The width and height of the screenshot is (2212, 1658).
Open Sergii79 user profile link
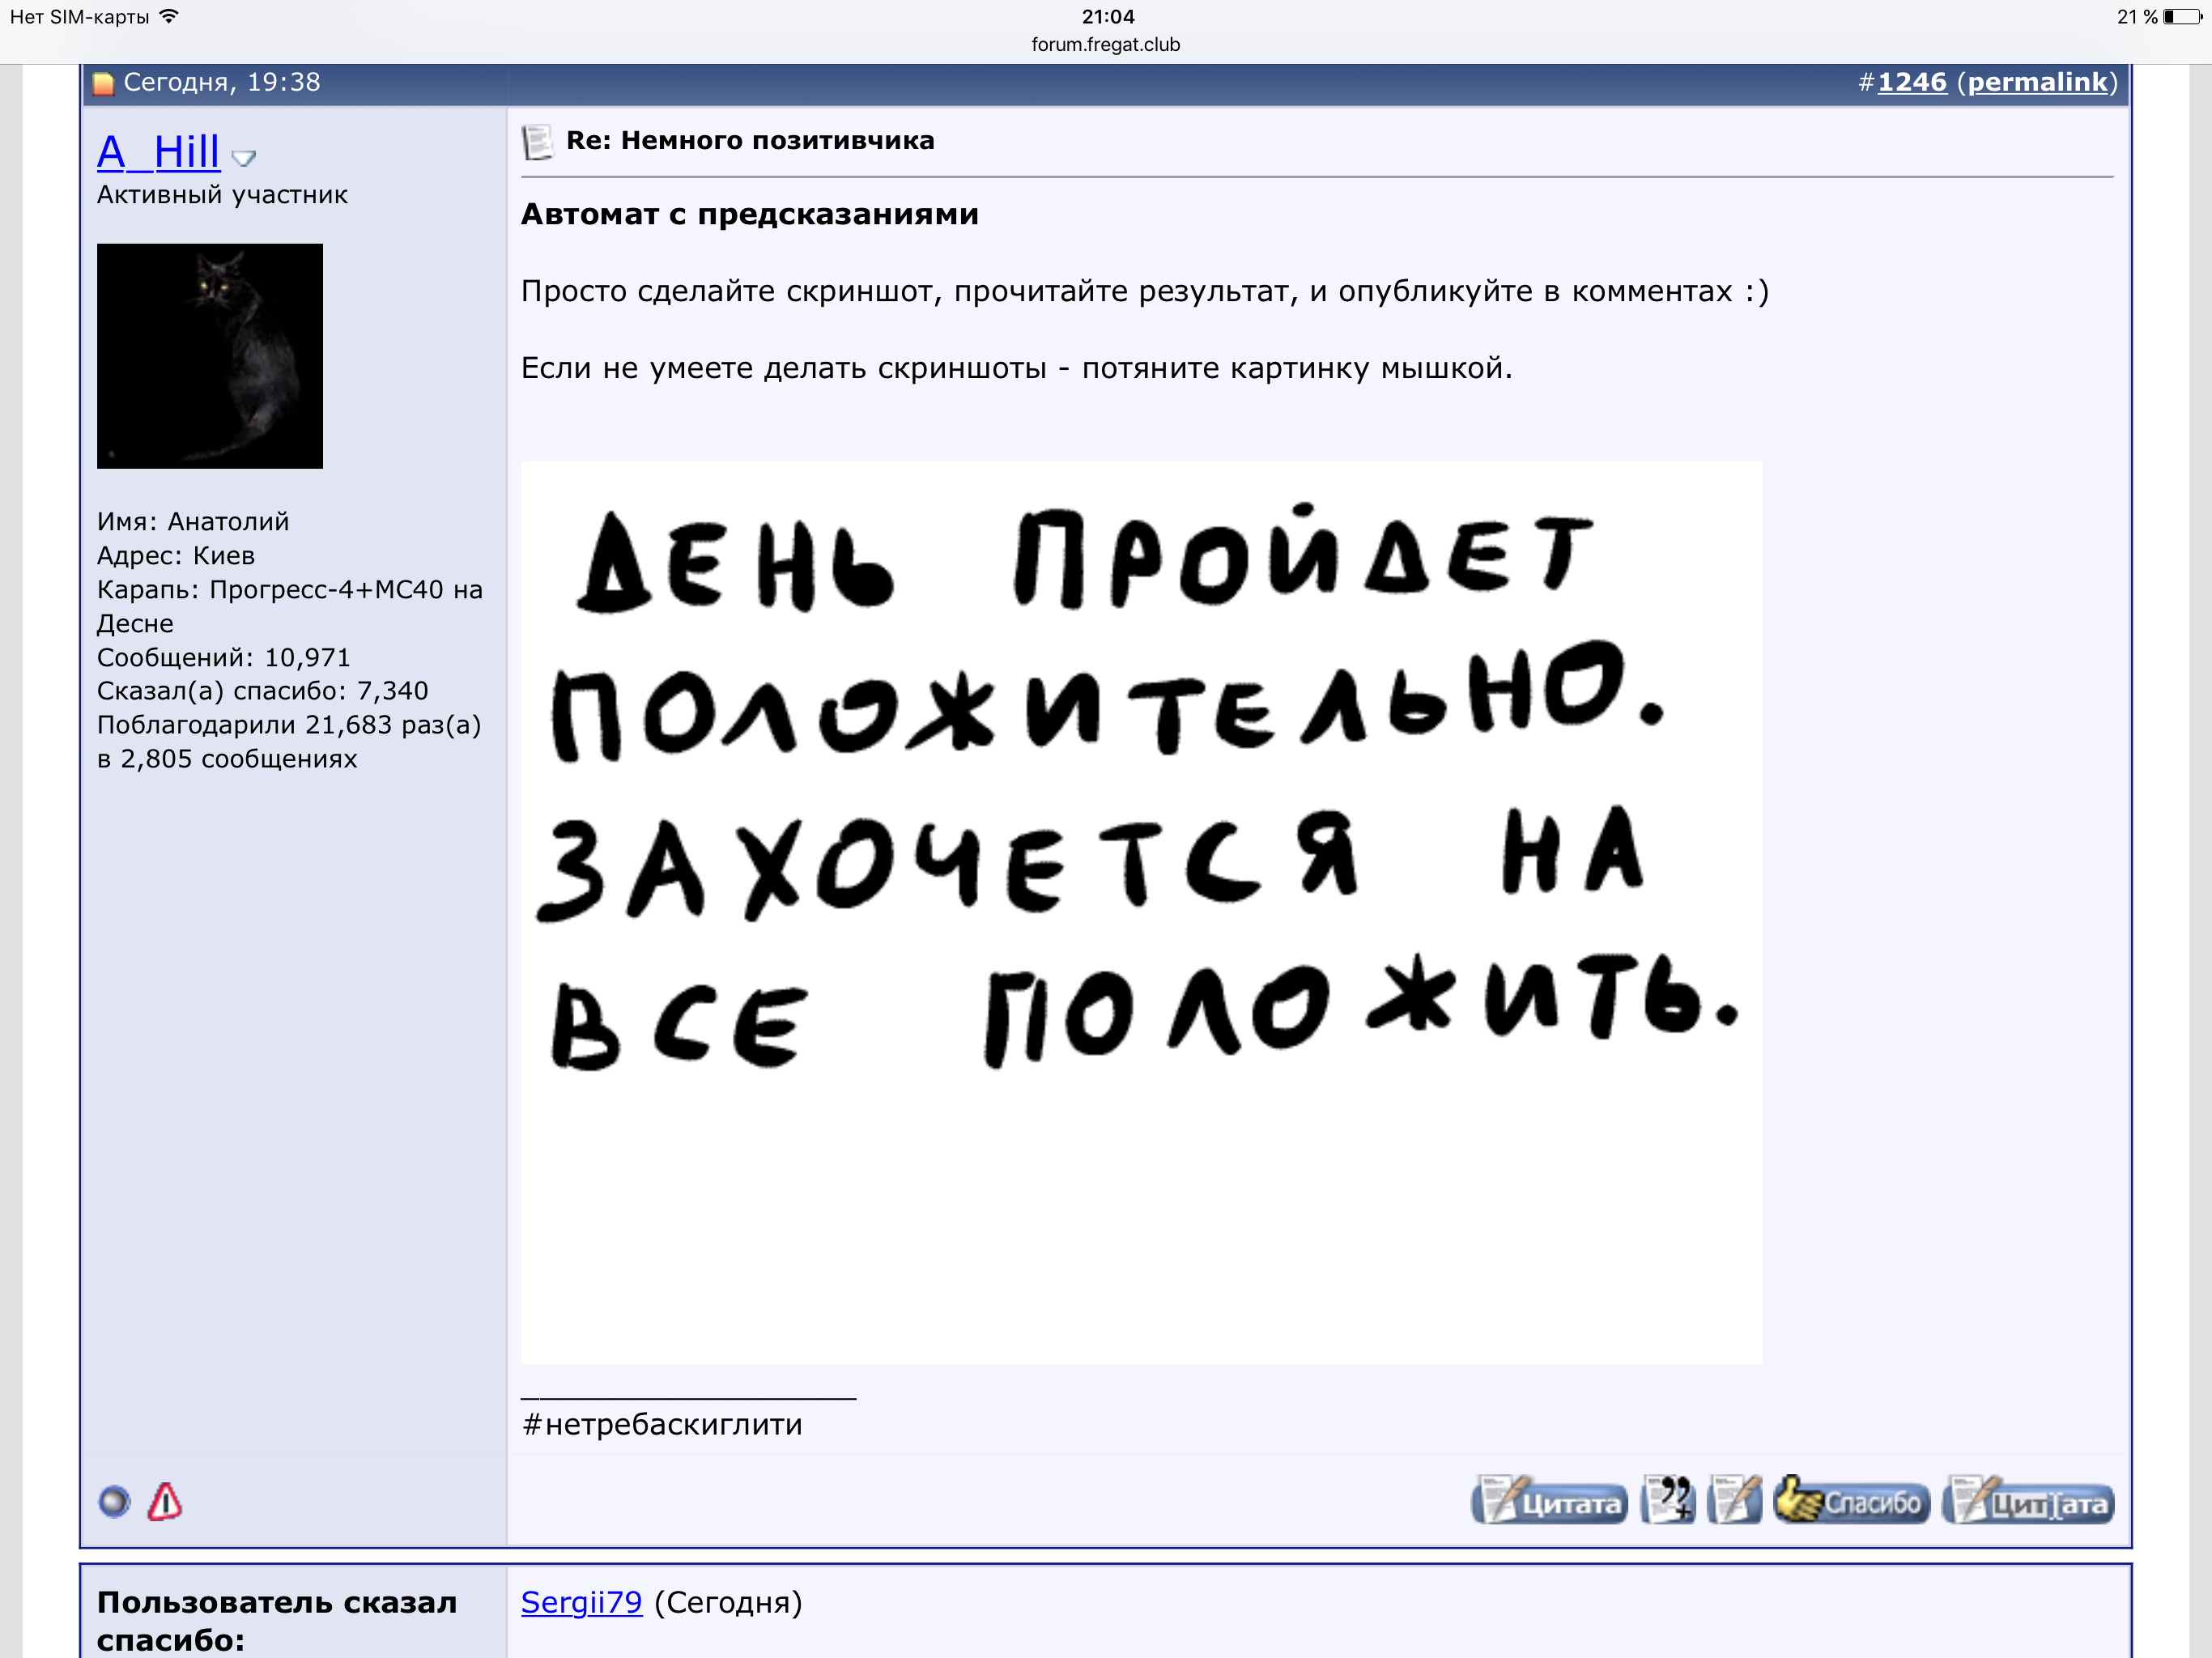pyautogui.click(x=581, y=1602)
